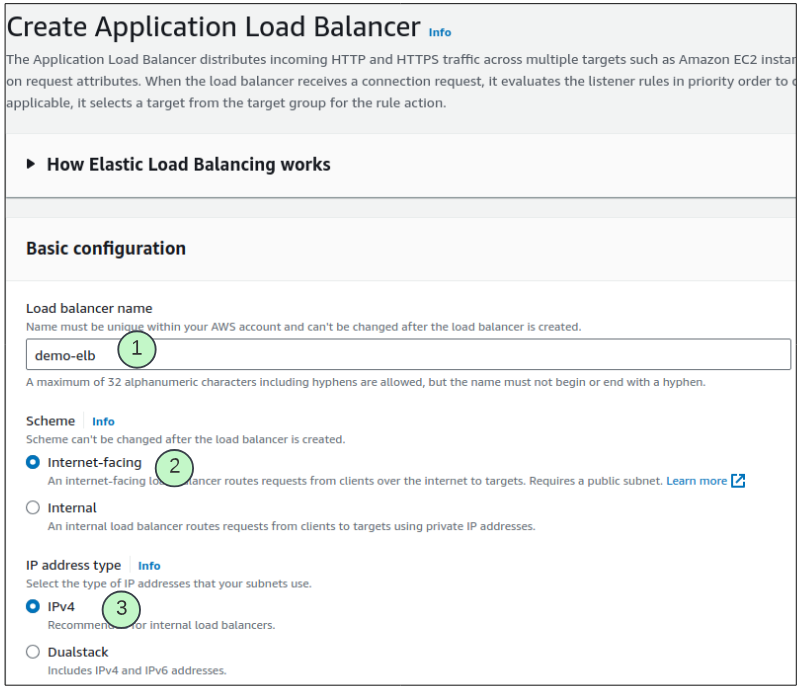Click the Create Application Load Balancer page title
The width and height of the screenshot is (801, 690).
(x=213, y=26)
